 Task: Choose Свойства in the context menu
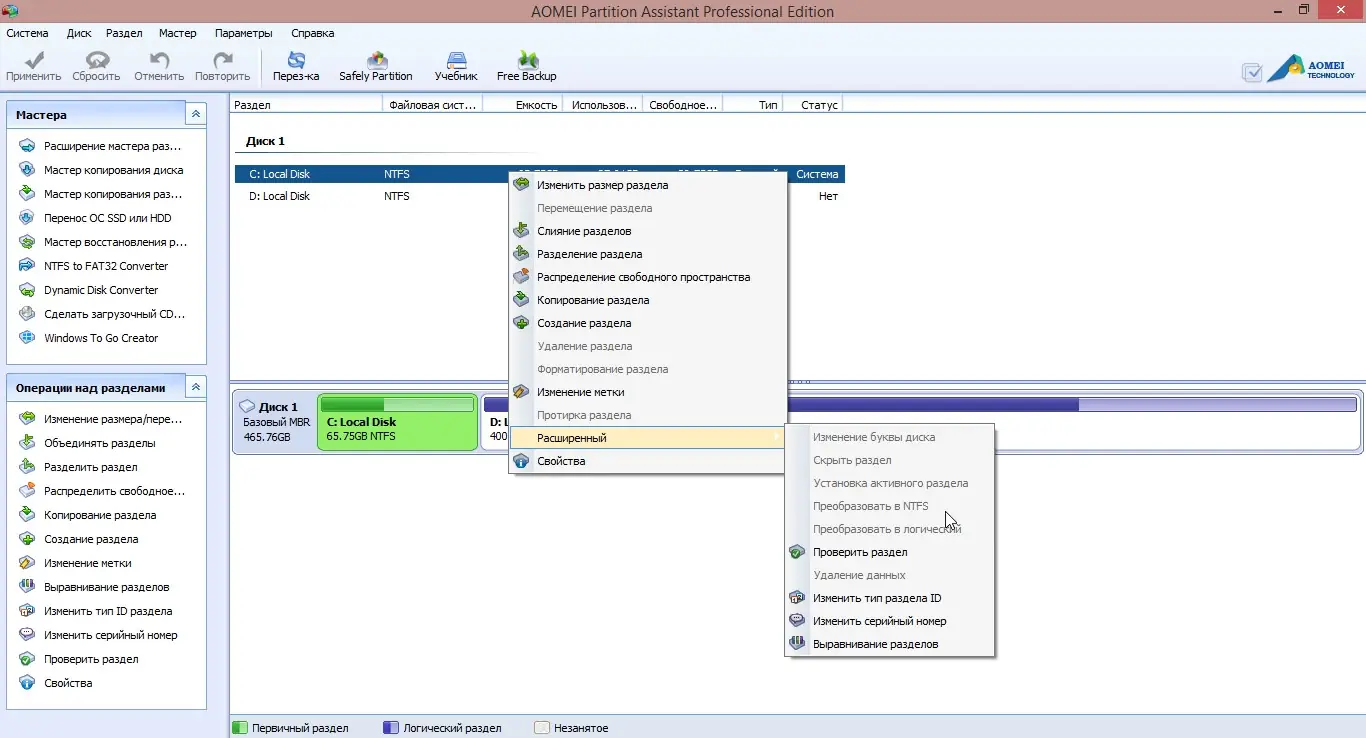647,461
